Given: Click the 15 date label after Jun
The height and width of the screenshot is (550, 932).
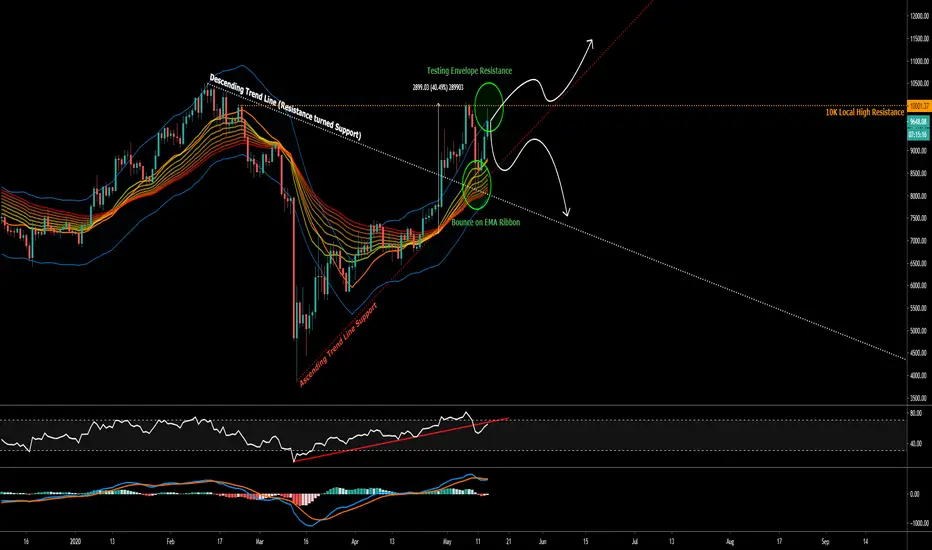Looking at the screenshot, I should click(585, 542).
